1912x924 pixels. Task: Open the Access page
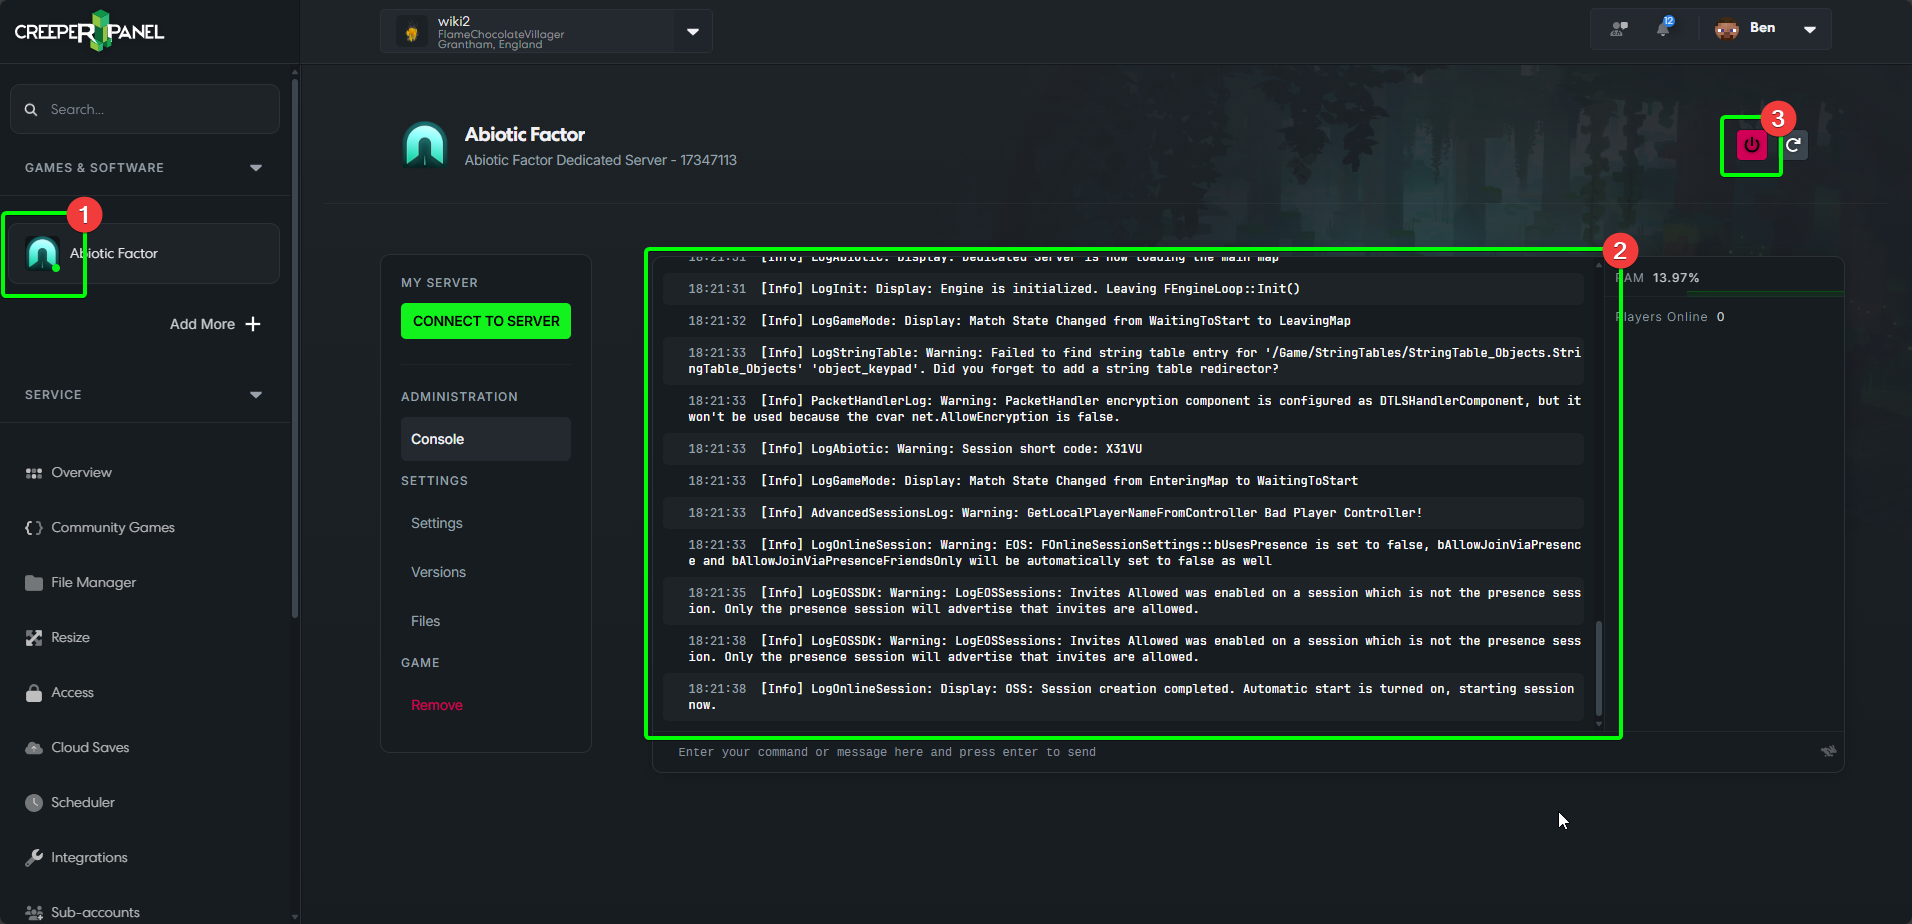[x=72, y=693]
